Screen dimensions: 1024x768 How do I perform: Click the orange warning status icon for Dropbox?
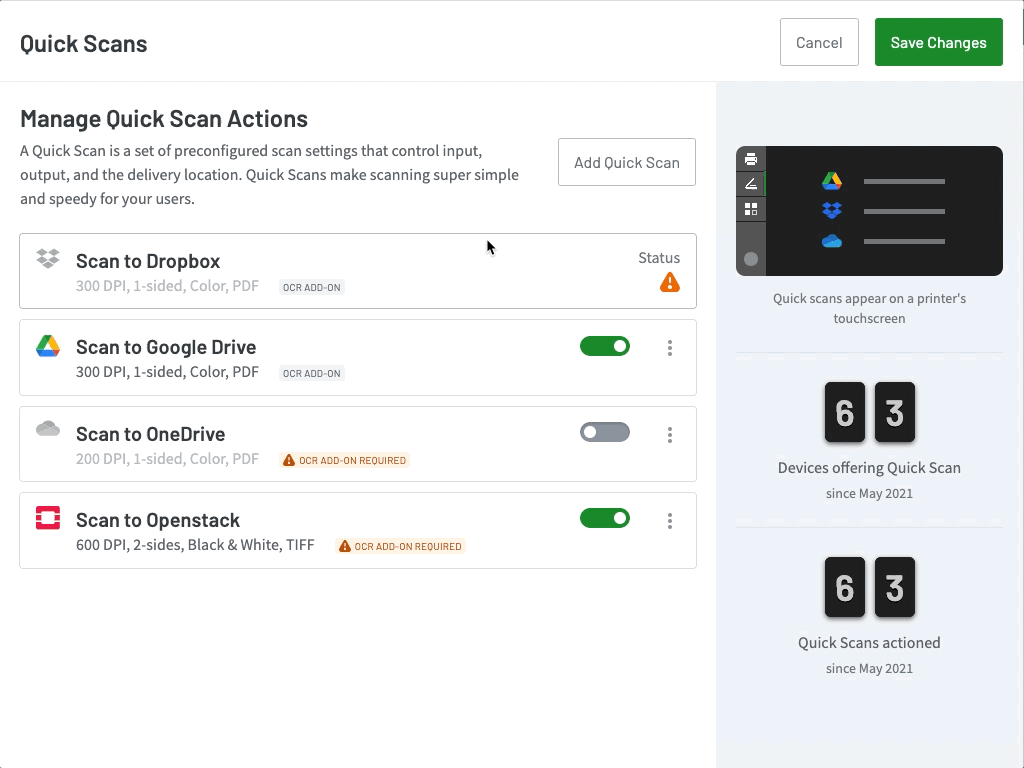tap(670, 283)
